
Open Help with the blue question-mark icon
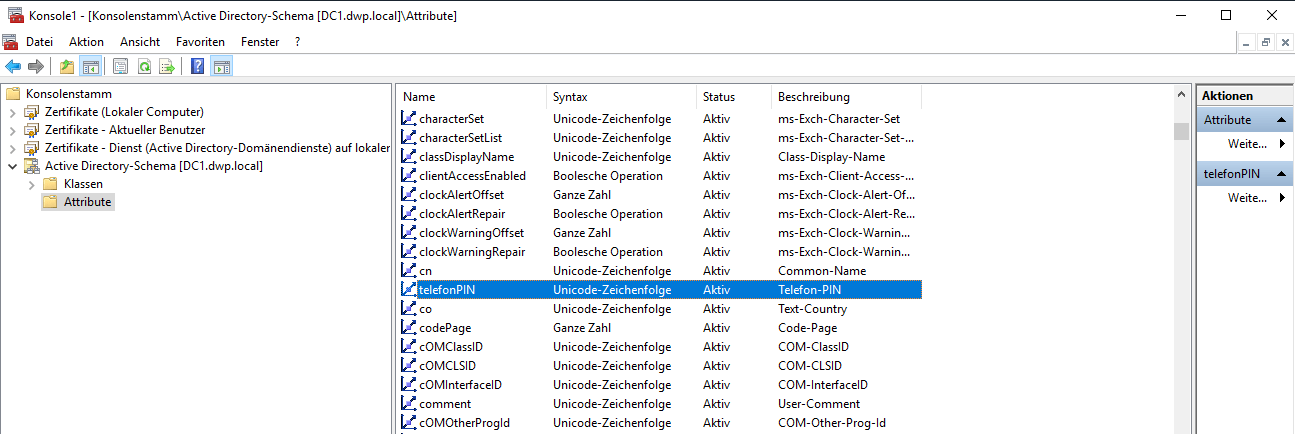click(198, 67)
